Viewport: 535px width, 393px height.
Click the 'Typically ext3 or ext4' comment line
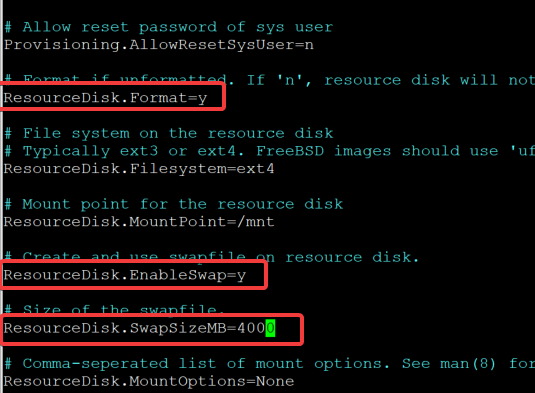pyautogui.click(x=270, y=151)
